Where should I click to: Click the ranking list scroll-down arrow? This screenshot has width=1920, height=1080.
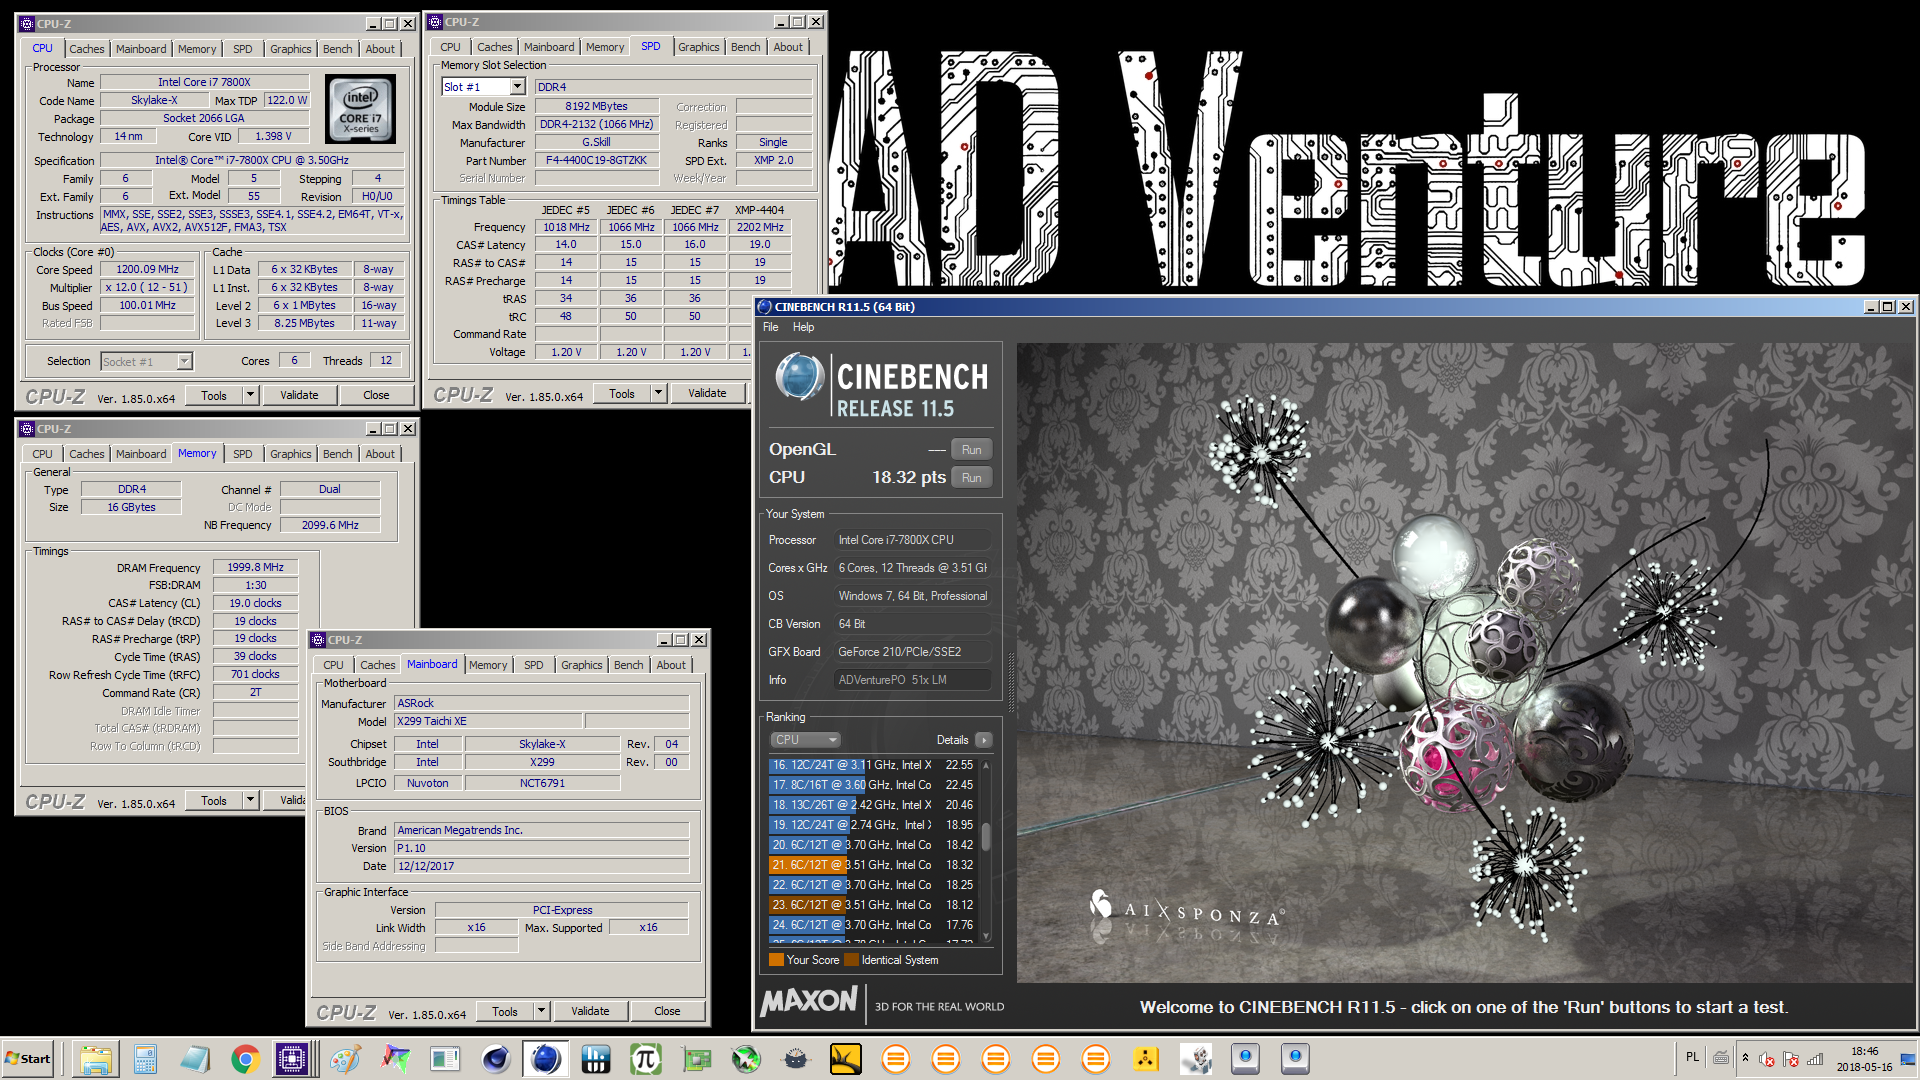coord(986,937)
